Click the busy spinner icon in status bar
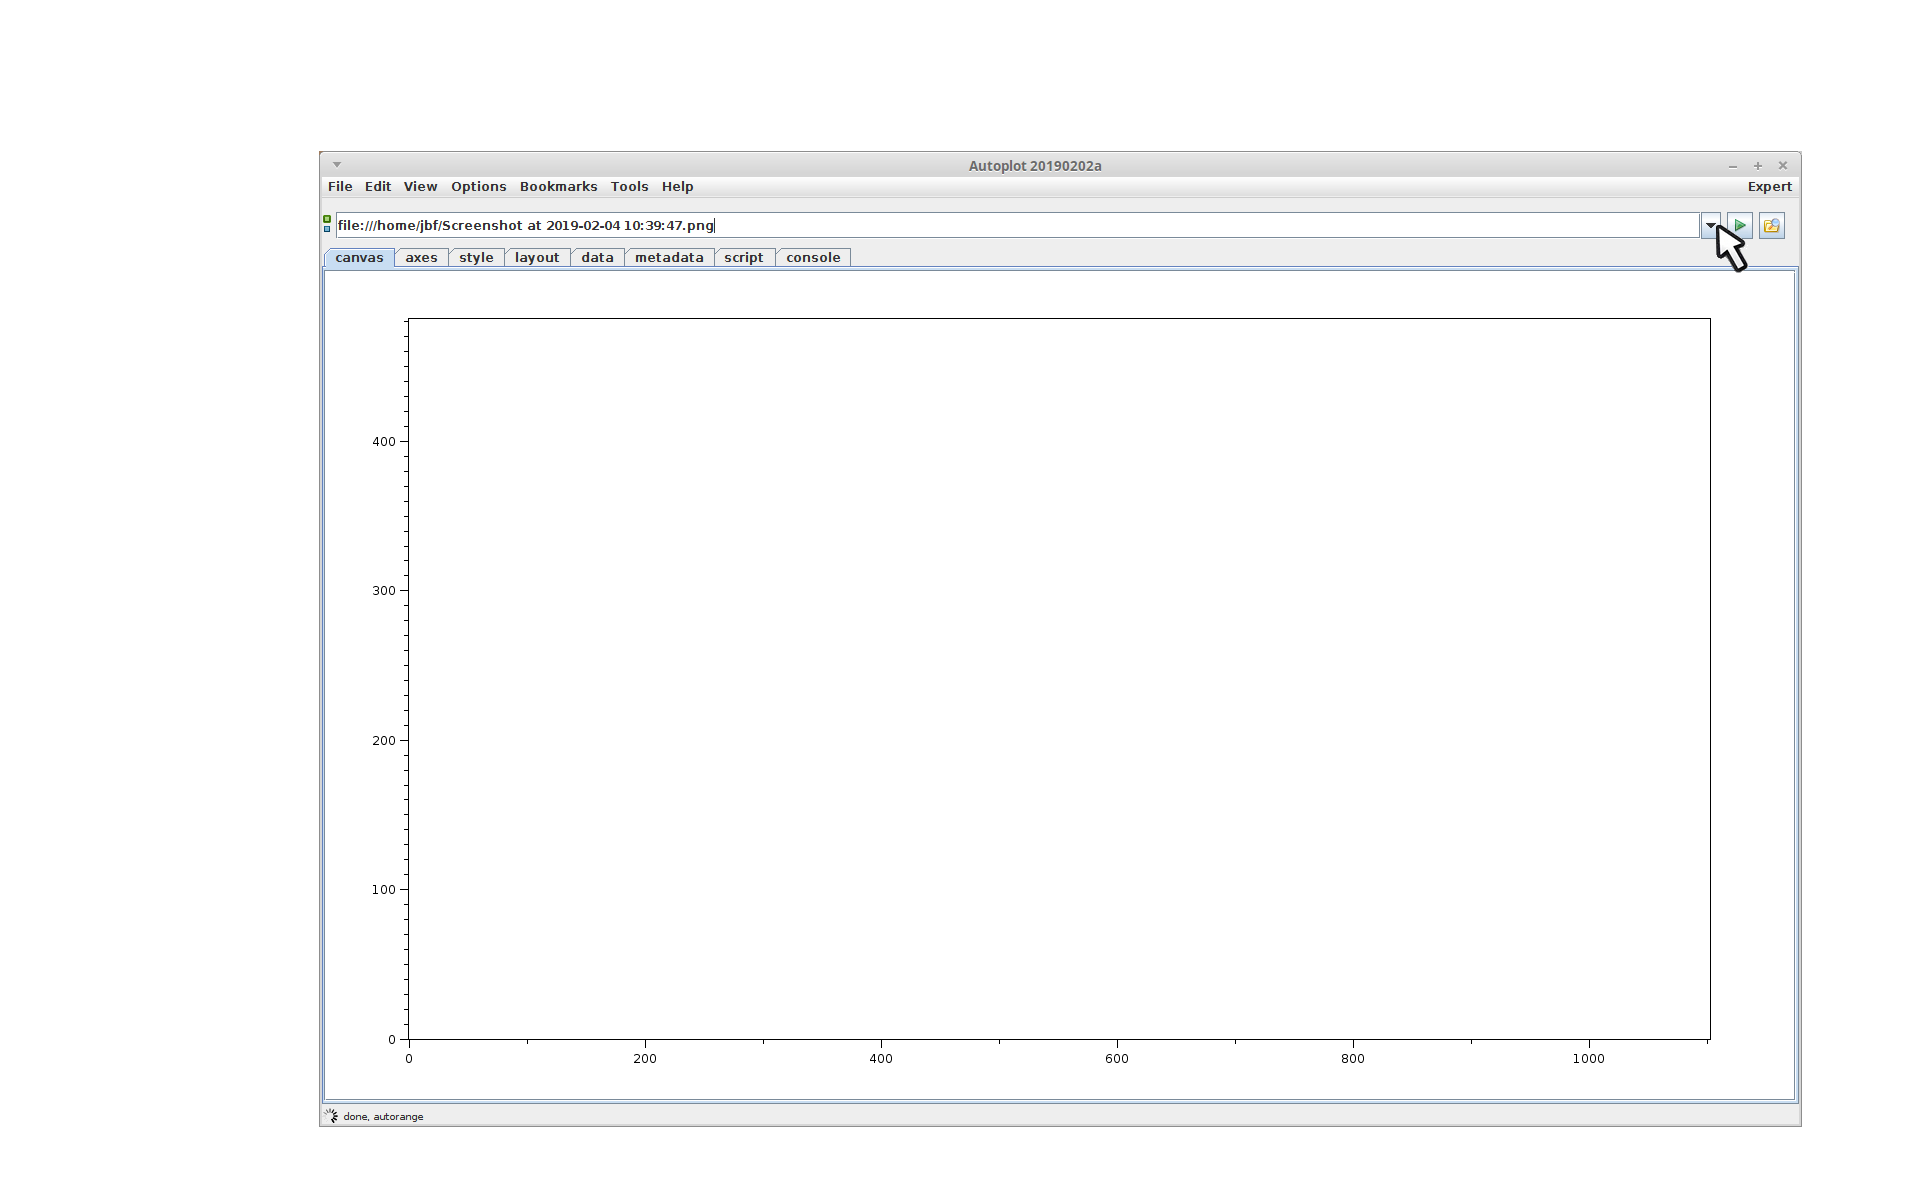This screenshot has width=1920, height=1200. click(x=331, y=1116)
